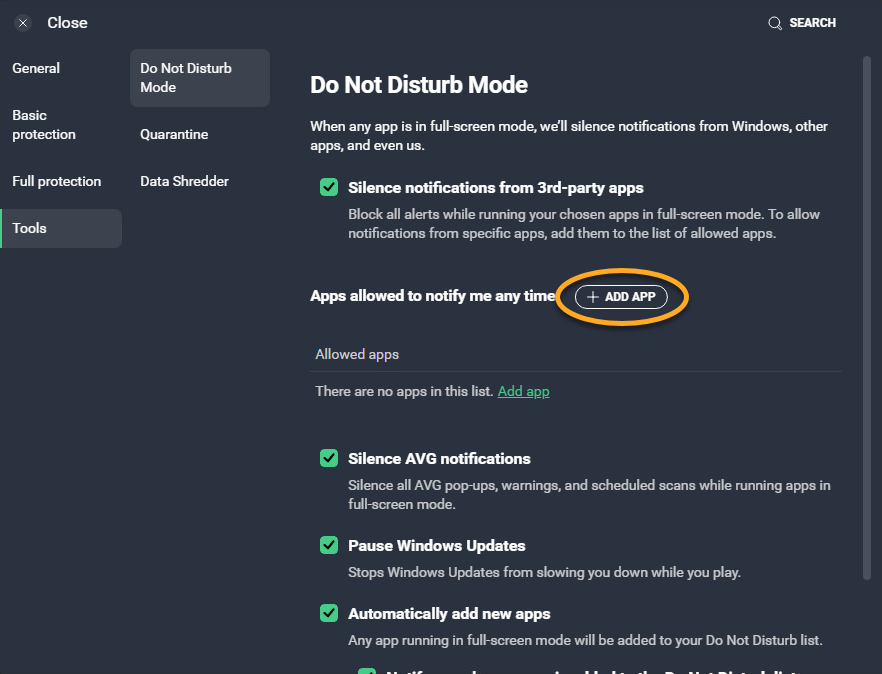Click the X close icon
This screenshot has height=674, width=882.
(23, 23)
